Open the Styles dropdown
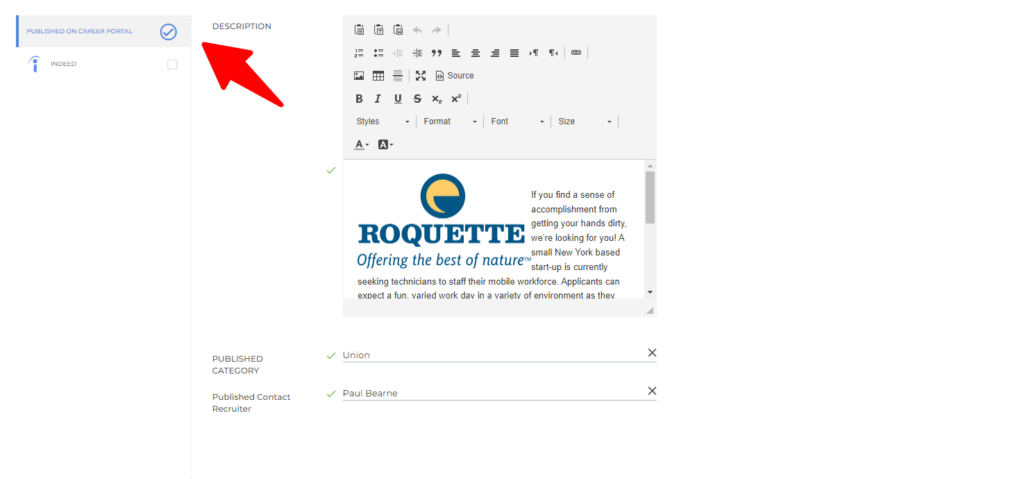This screenshot has width=1024, height=479. [383, 122]
